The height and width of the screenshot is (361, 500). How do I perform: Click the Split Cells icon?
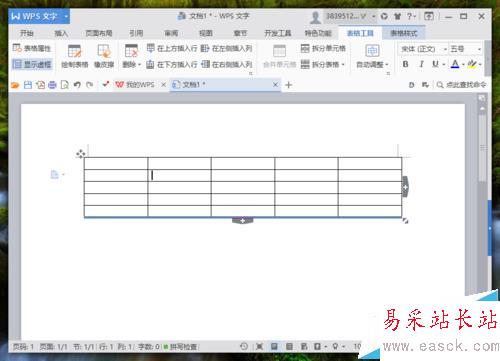[x=305, y=49]
